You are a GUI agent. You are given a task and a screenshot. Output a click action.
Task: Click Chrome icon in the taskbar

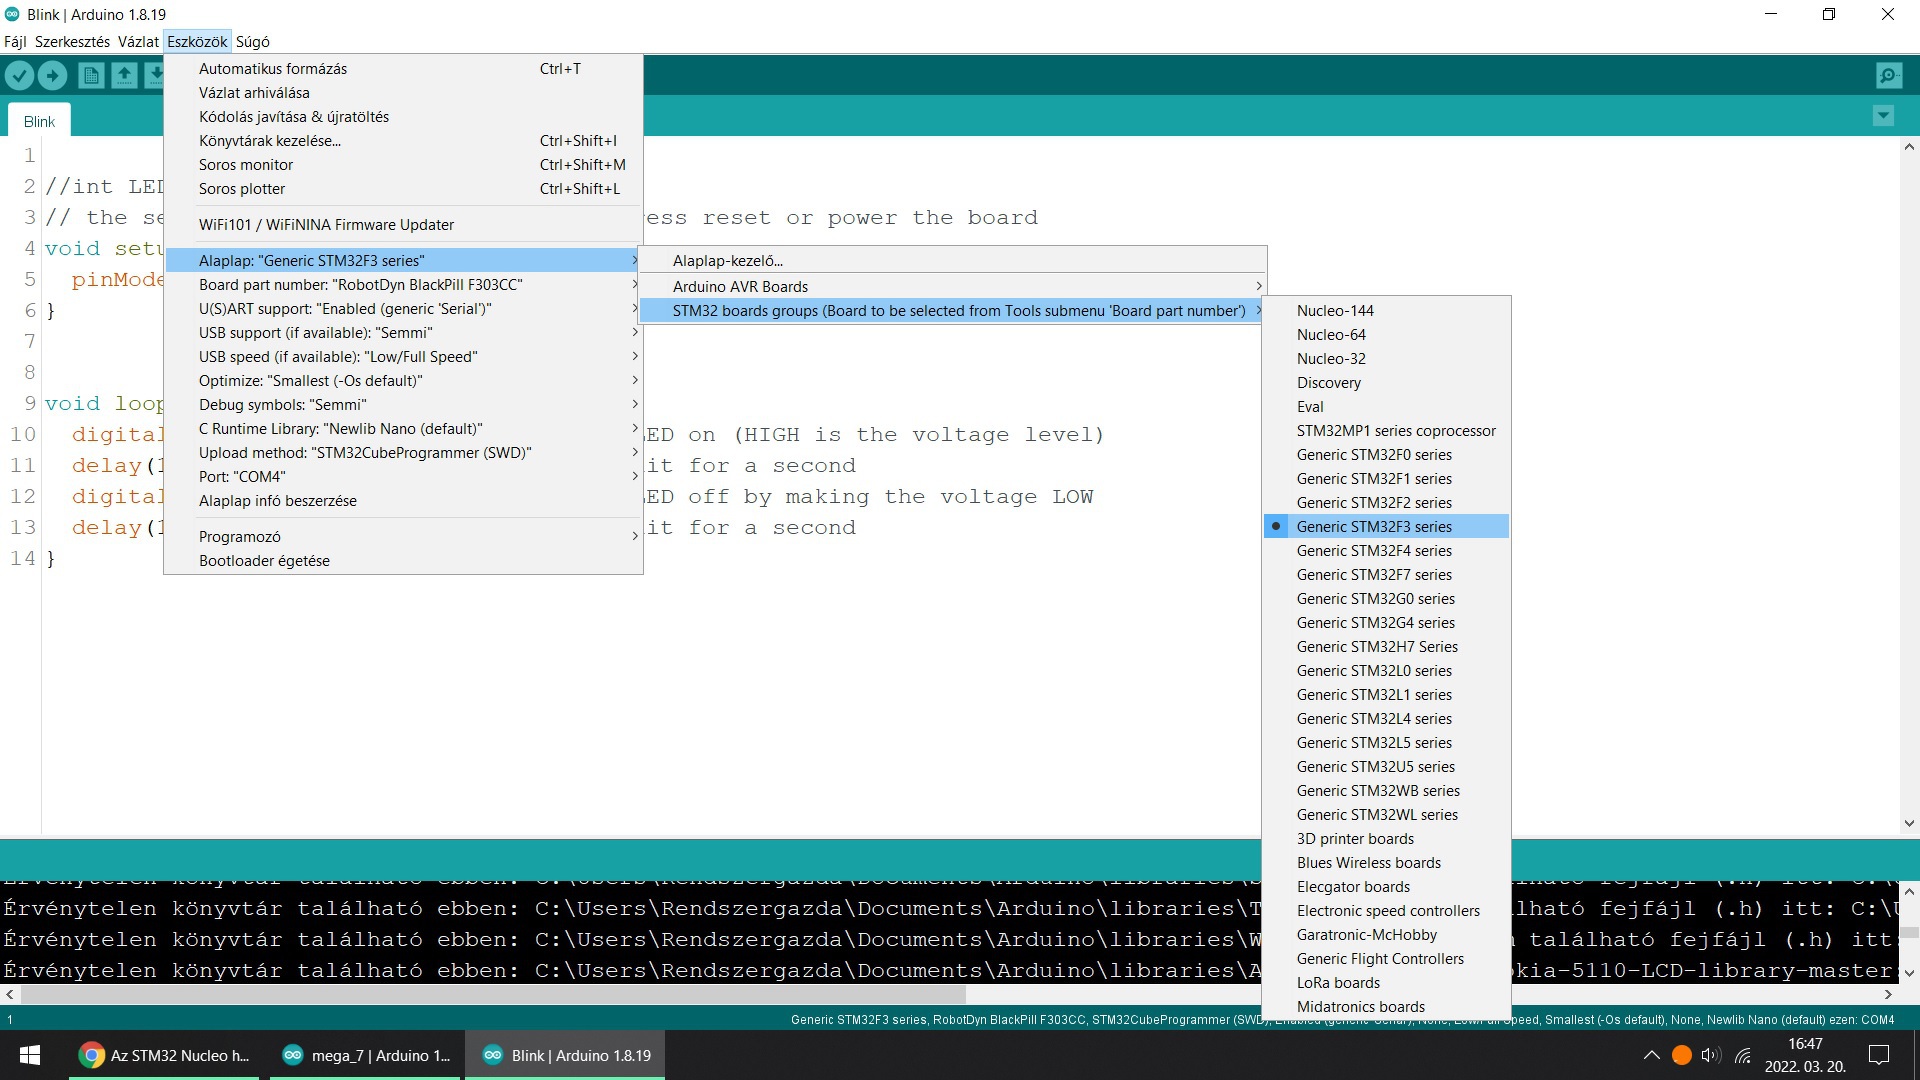(92, 1055)
